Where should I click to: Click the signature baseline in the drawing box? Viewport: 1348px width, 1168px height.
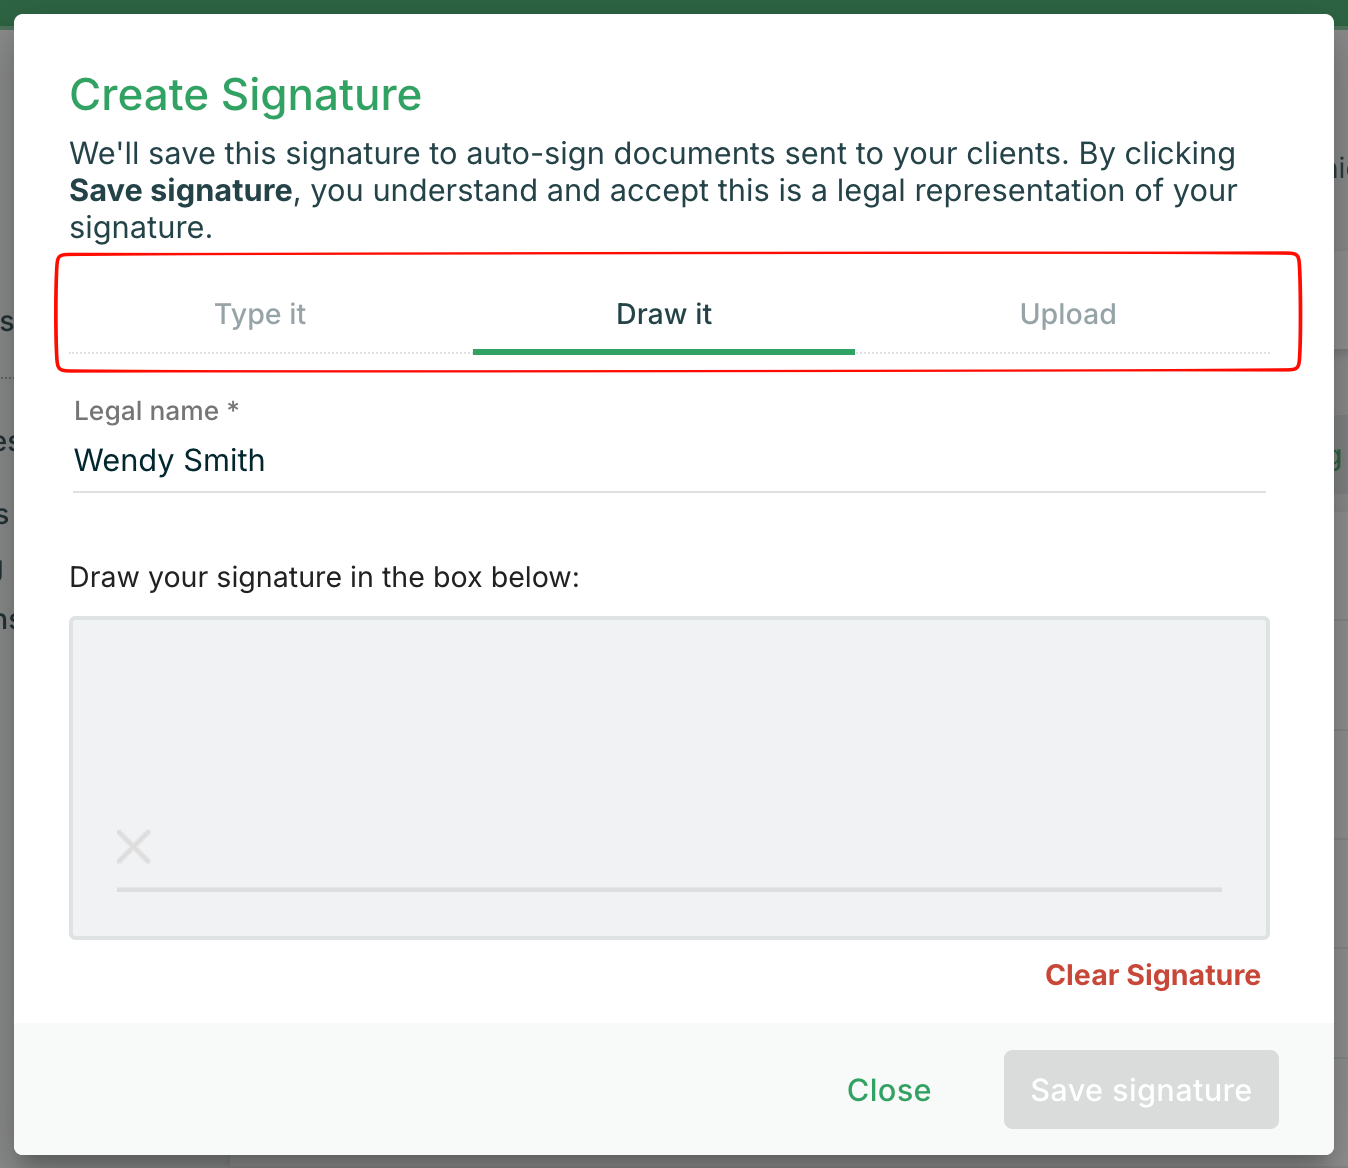pyautogui.click(x=668, y=889)
